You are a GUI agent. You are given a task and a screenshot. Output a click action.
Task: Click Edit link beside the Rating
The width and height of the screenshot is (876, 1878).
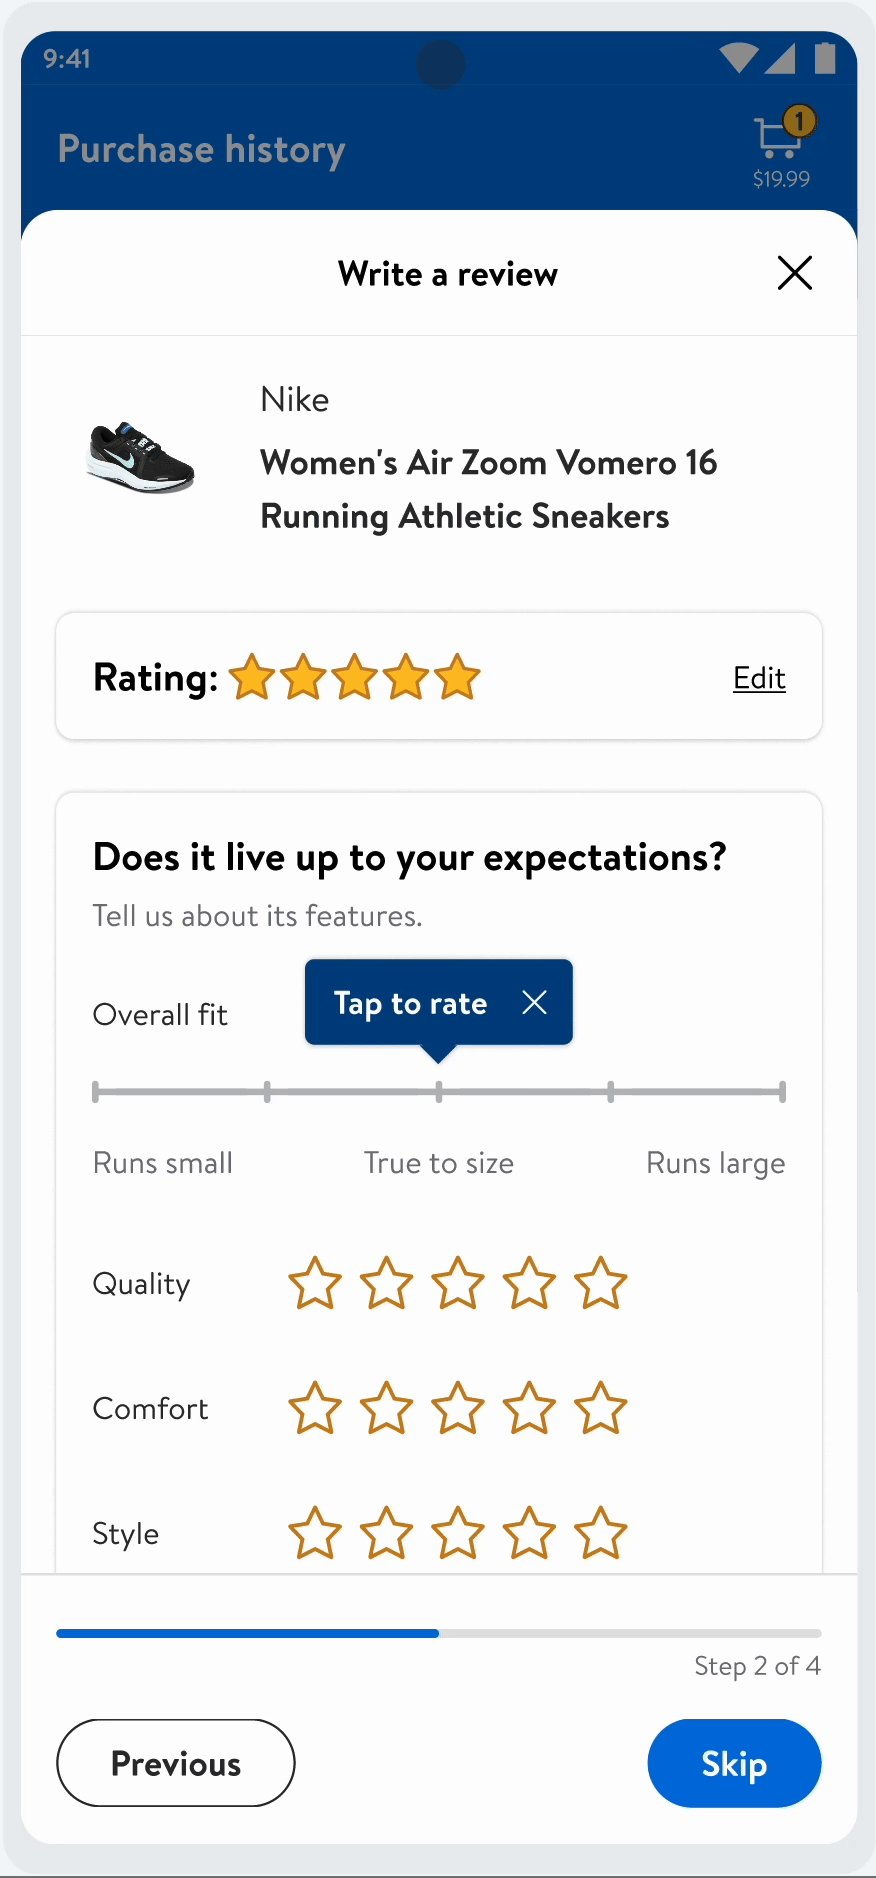coord(759,678)
